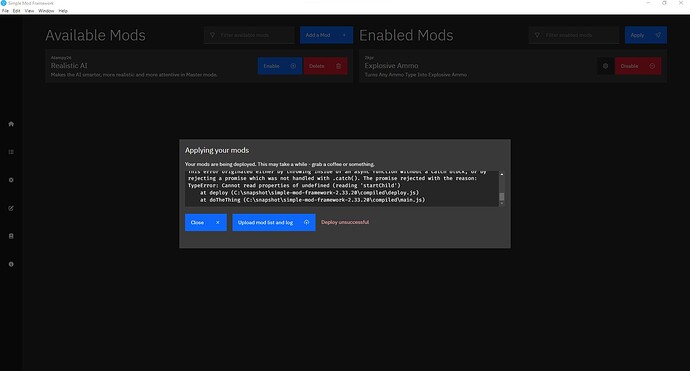The width and height of the screenshot is (690, 371).
Task: Click the X icon on Close button
Action: pos(217,223)
